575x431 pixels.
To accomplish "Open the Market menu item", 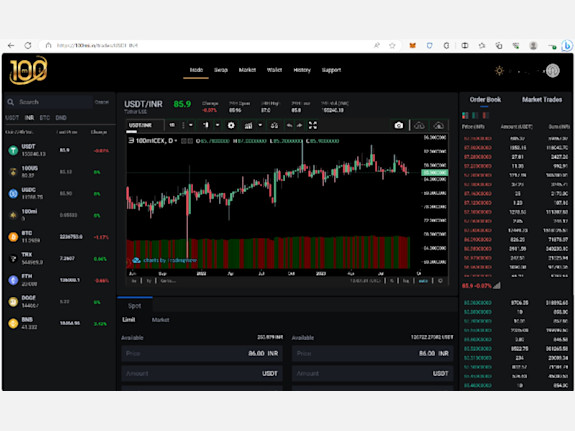I will coord(247,70).
